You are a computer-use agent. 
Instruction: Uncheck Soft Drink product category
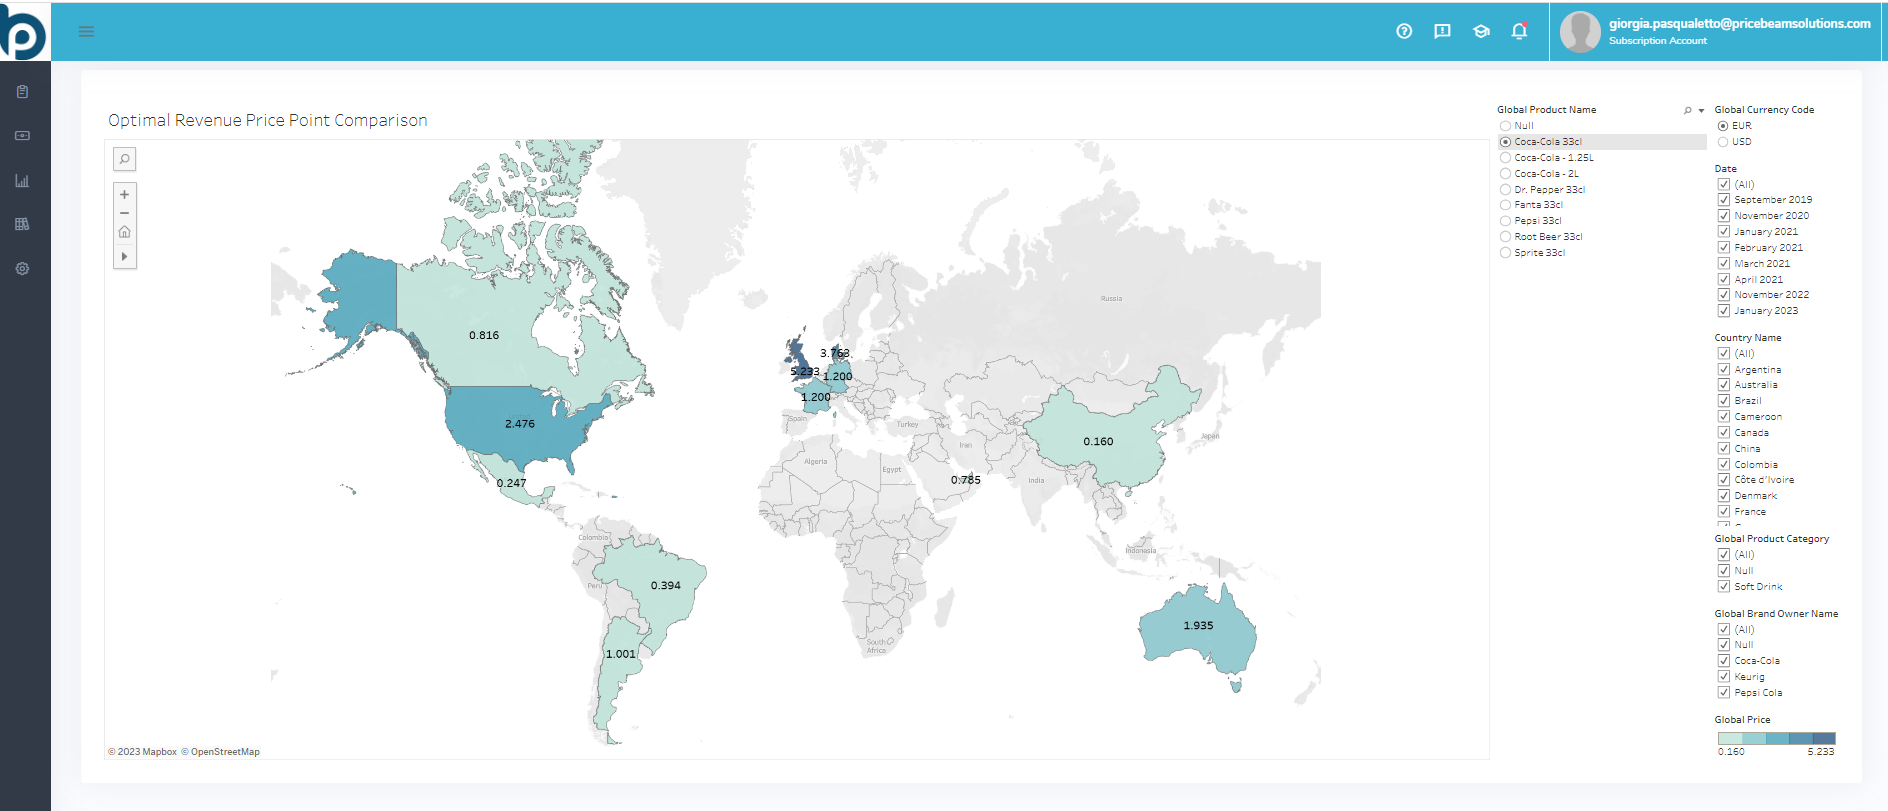tap(1724, 587)
